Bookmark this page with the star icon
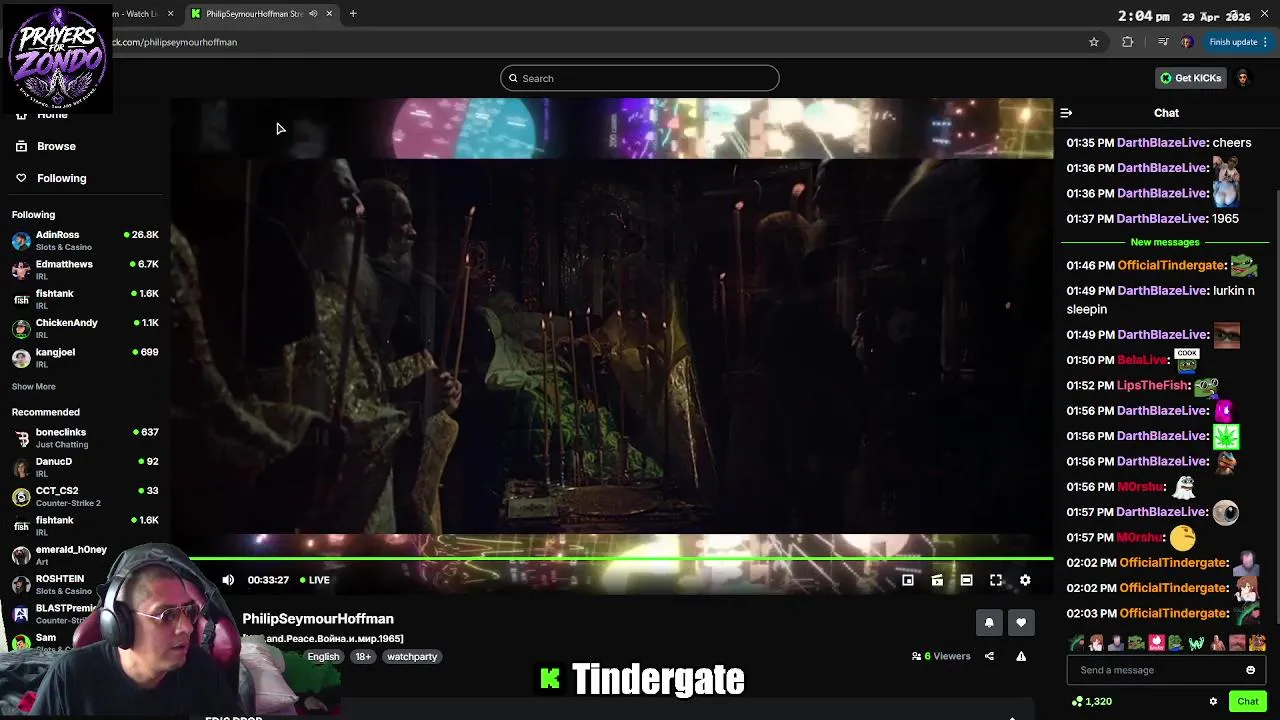The image size is (1280, 720). 1094,42
